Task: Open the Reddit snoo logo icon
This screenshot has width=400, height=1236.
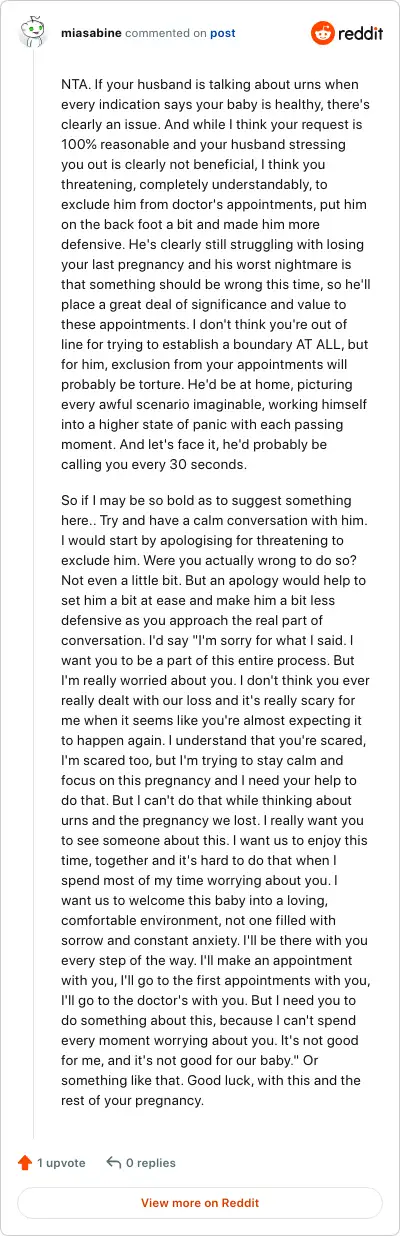Action: (x=323, y=33)
